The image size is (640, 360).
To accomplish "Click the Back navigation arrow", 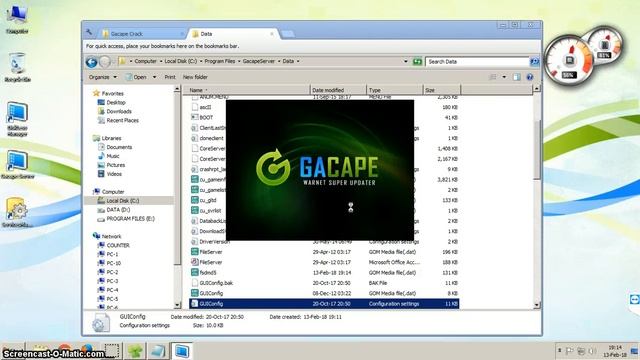I will (x=91, y=62).
